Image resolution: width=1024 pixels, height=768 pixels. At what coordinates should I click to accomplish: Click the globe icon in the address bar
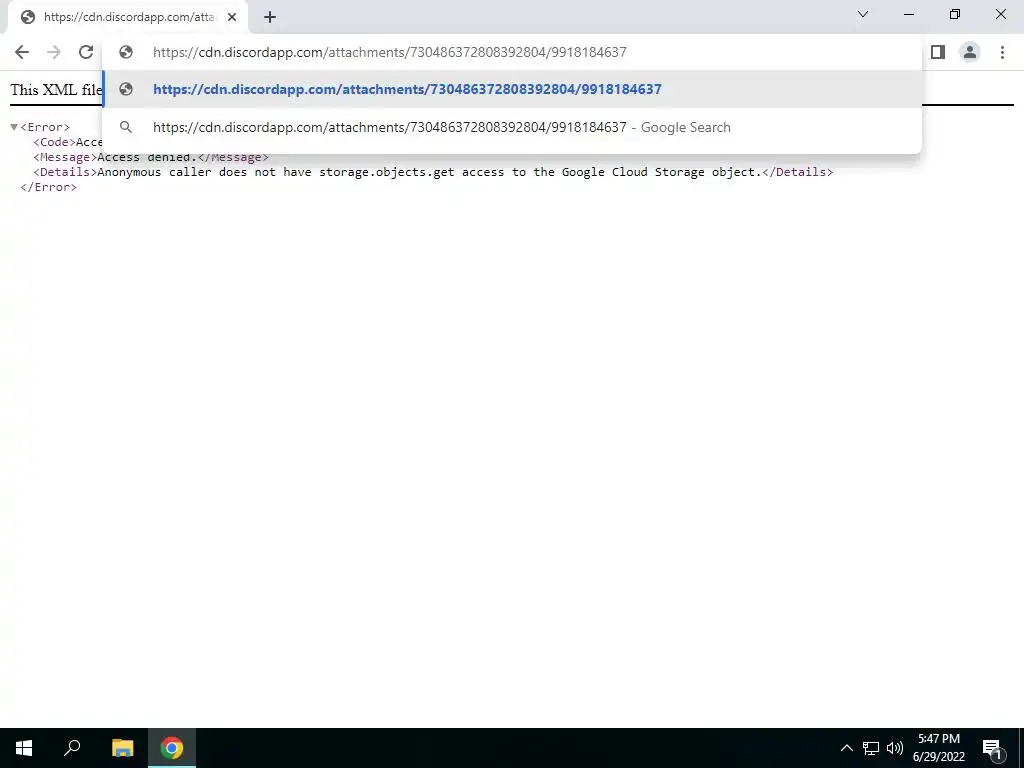pos(126,52)
